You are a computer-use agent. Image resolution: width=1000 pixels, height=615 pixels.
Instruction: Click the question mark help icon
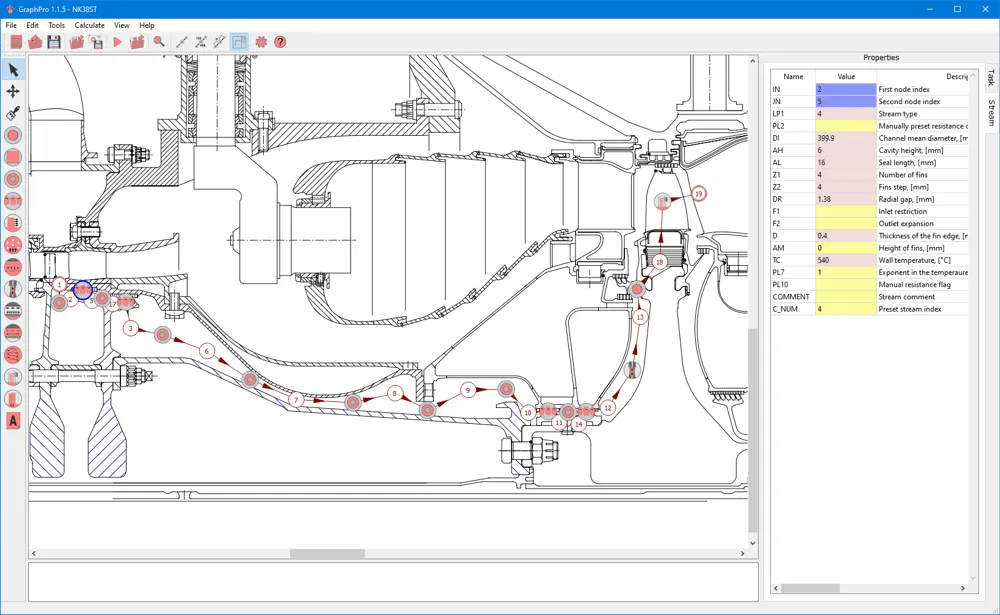[280, 42]
